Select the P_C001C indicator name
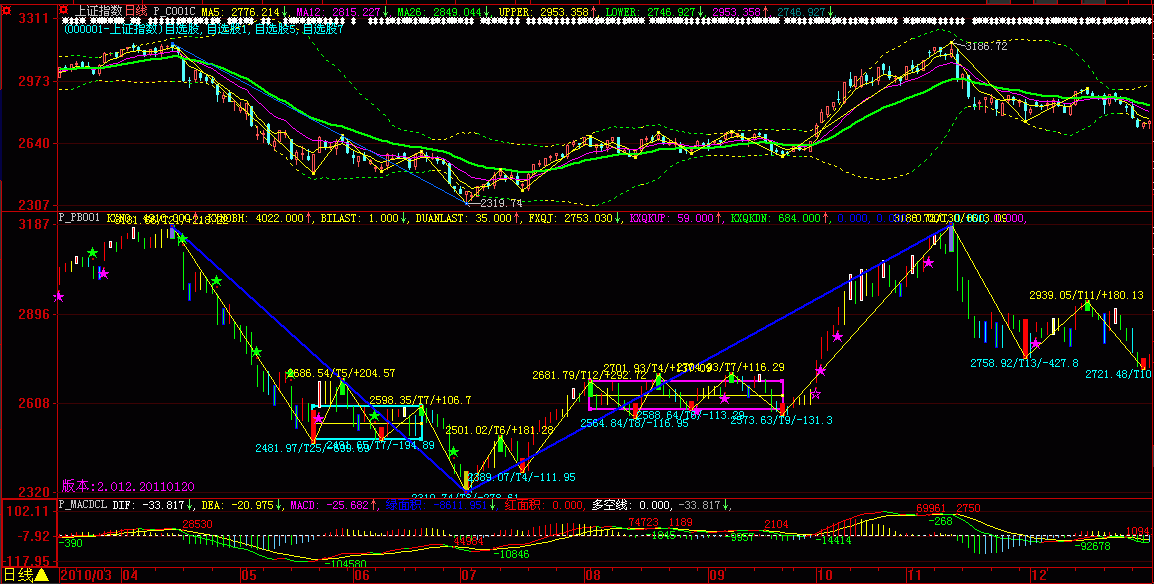 174,12
